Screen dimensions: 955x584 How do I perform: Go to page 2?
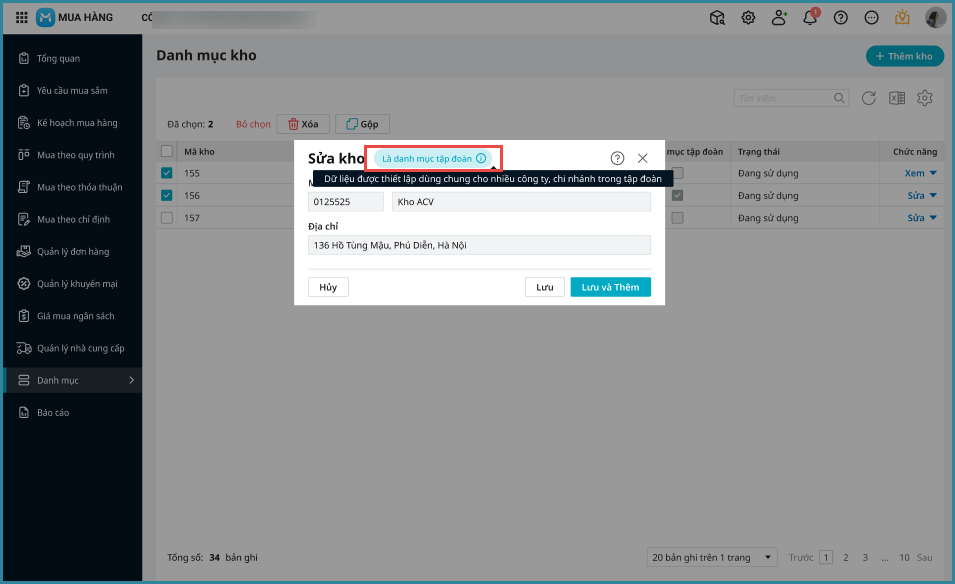coord(845,558)
